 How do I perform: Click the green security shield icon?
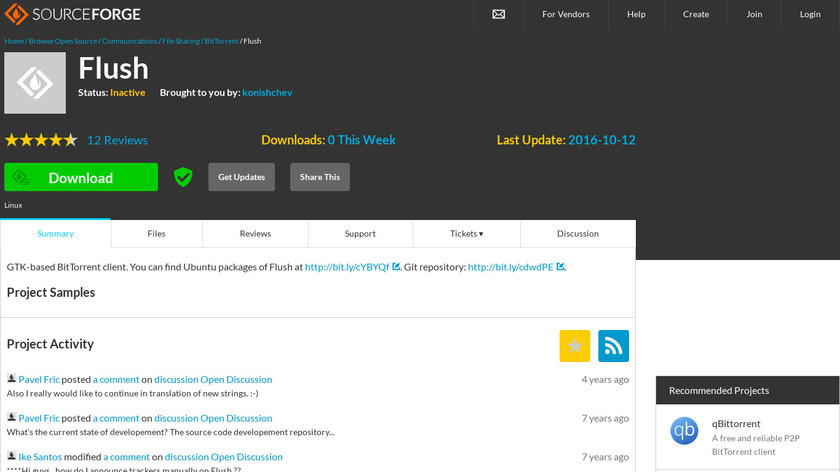[183, 177]
